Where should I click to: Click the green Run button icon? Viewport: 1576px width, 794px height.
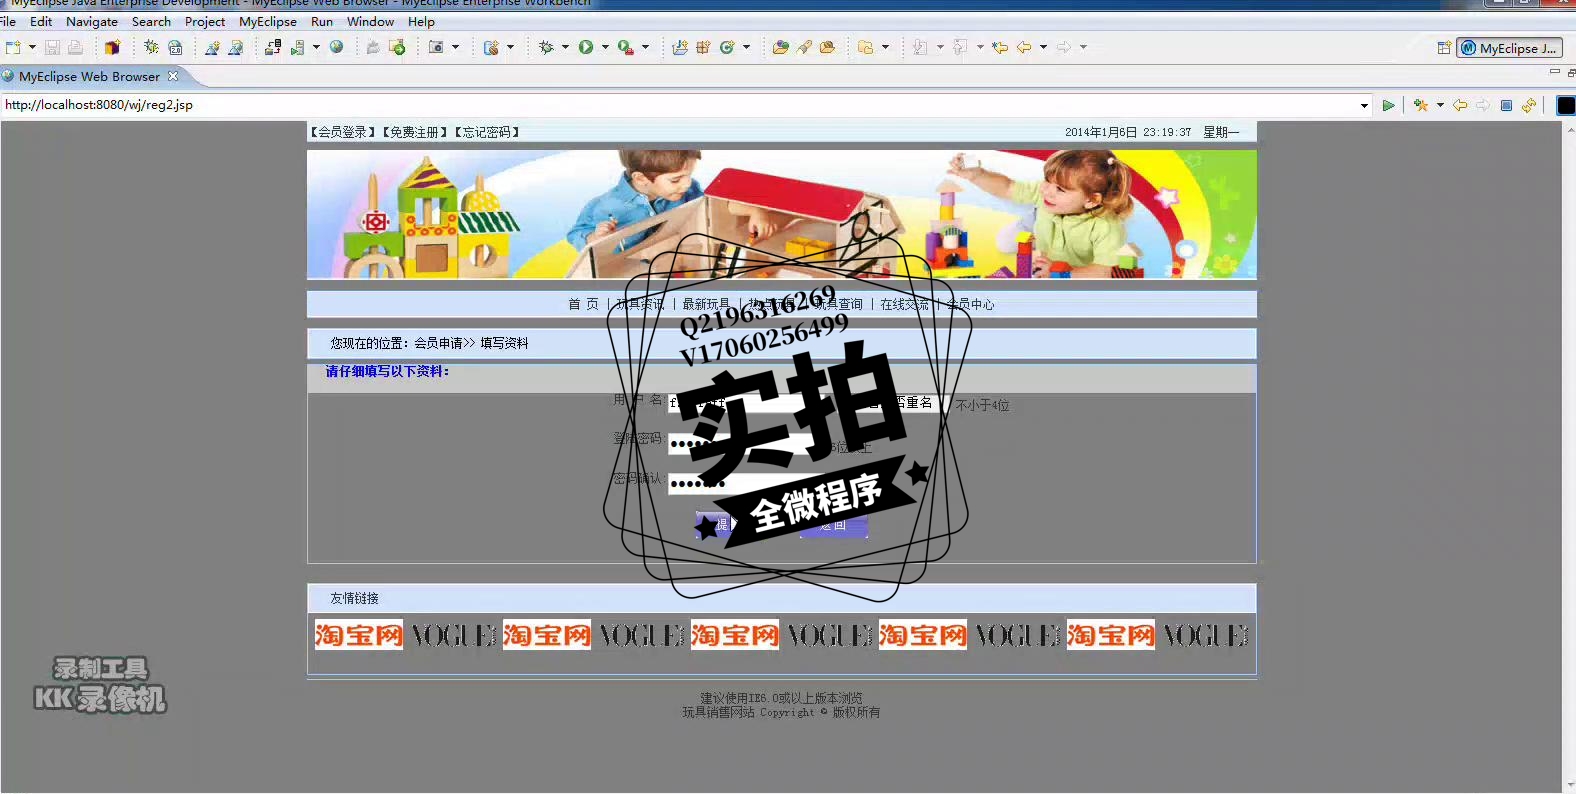586,47
